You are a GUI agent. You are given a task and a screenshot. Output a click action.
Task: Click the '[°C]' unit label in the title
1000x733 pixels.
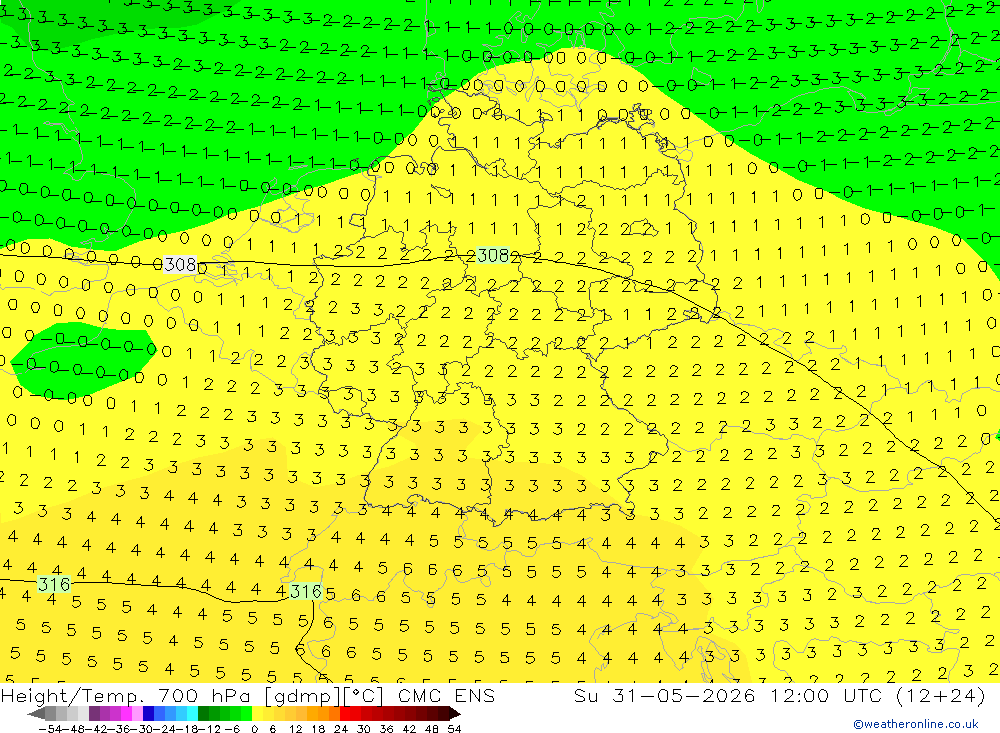click(x=364, y=696)
